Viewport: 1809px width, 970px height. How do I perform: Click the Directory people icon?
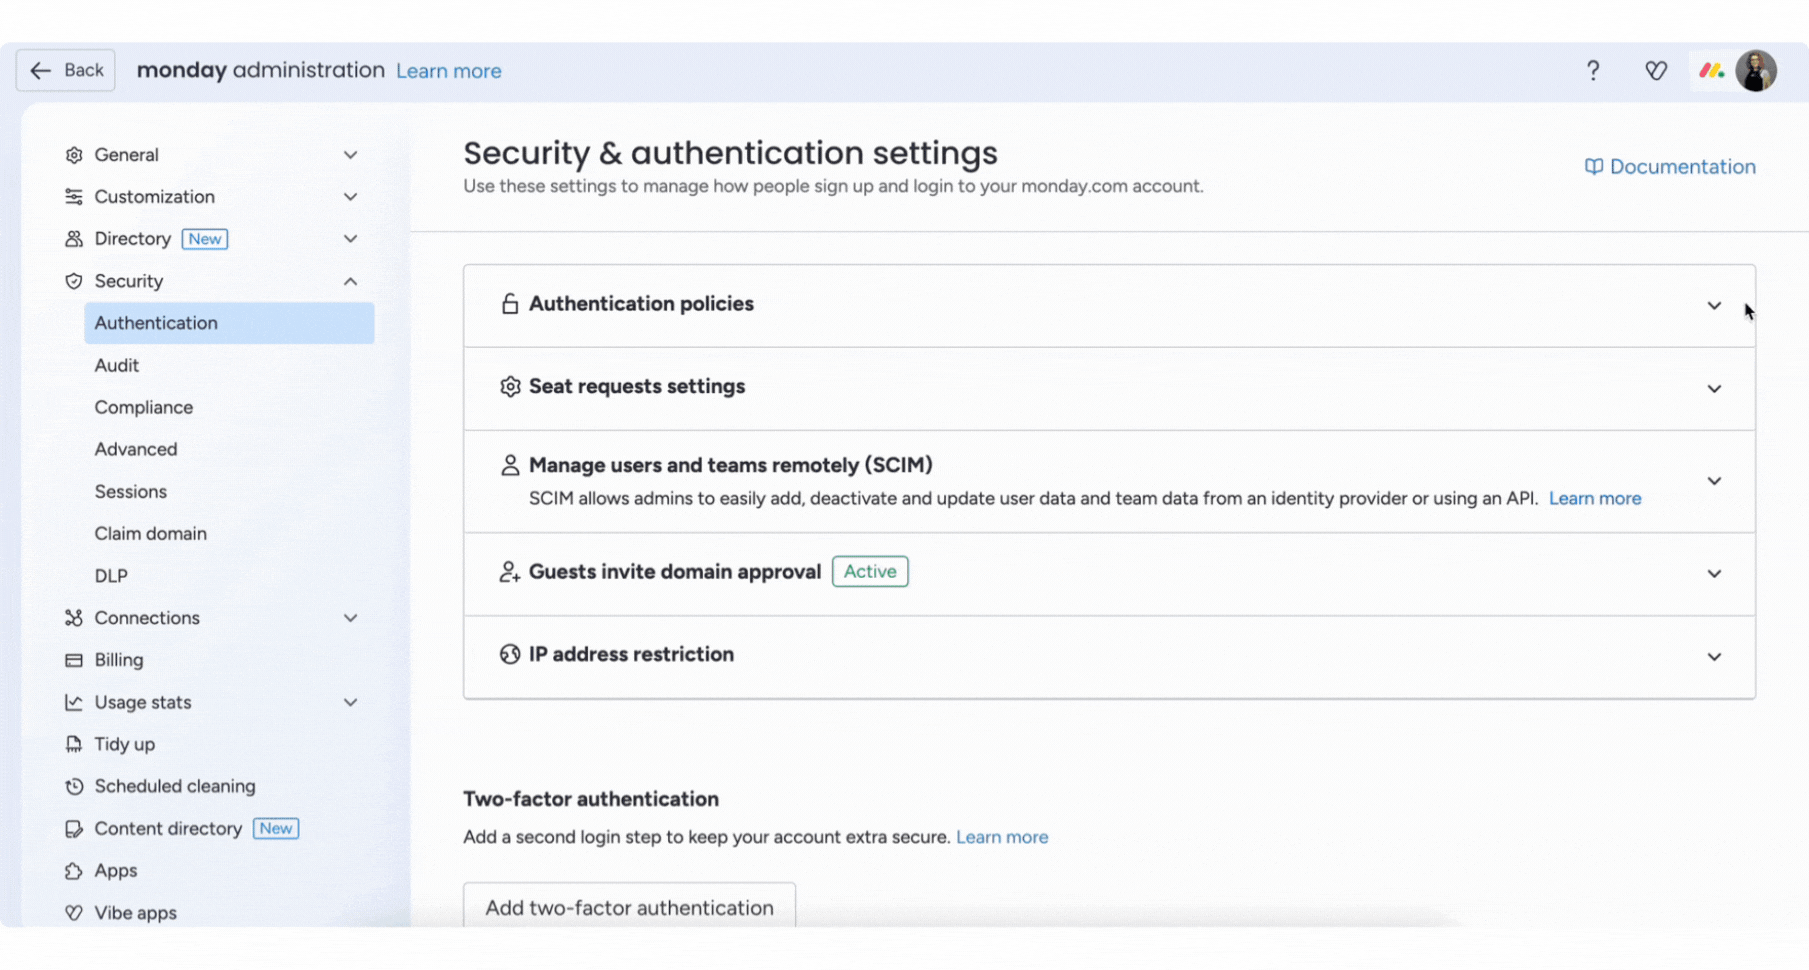click(x=74, y=239)
